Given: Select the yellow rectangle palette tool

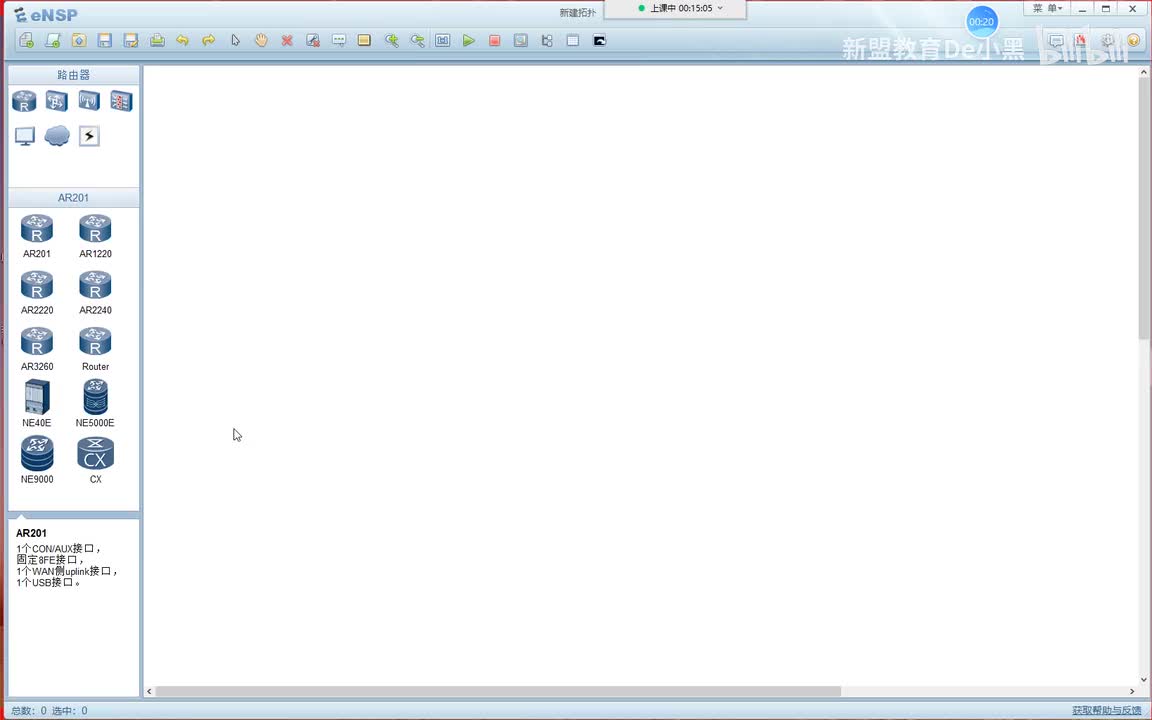Looking at the screenshot, I should pos(364,40).
